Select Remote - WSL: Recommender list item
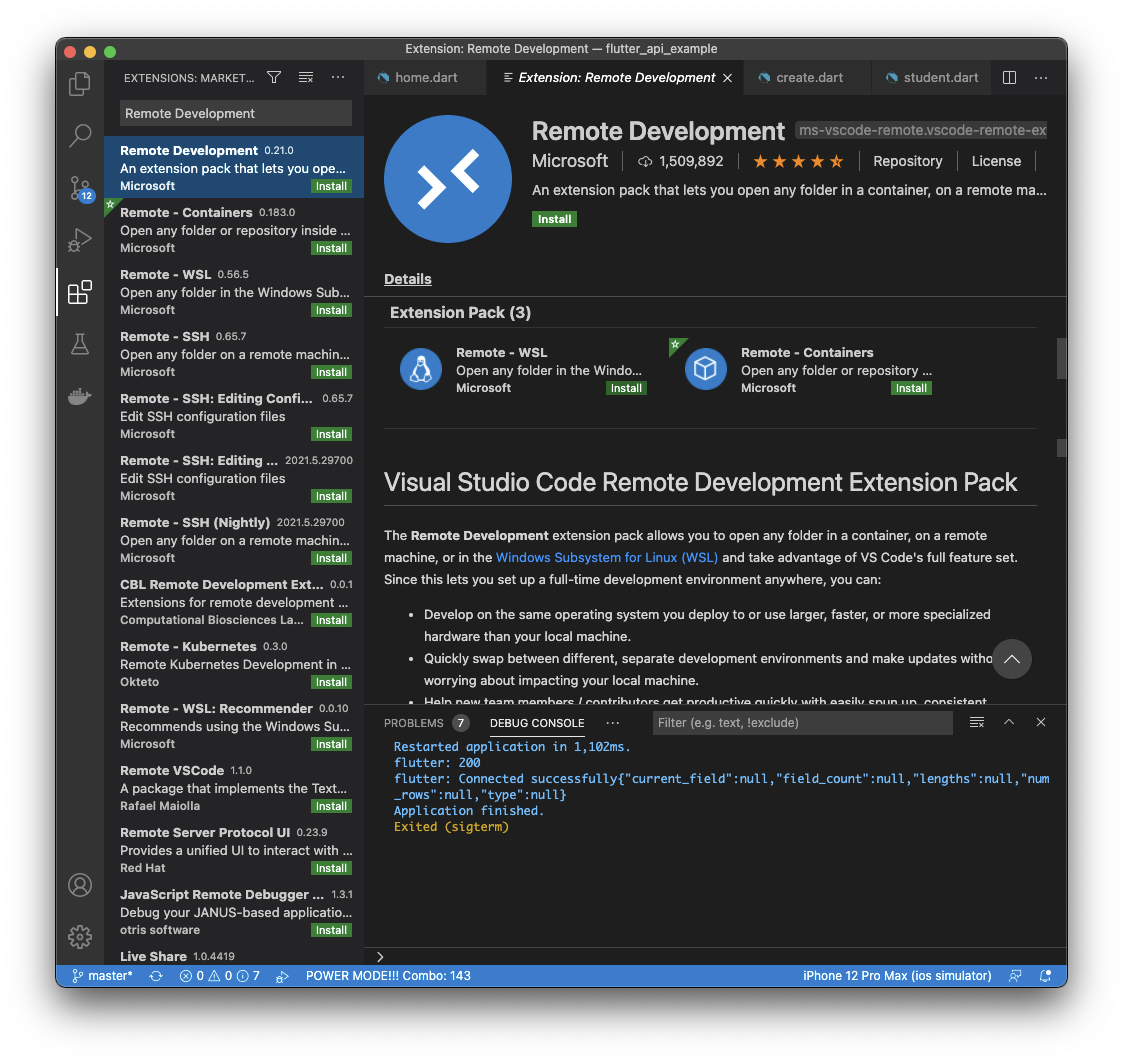Viewport: 1123px width, 1061px height. tap(234, 726)
